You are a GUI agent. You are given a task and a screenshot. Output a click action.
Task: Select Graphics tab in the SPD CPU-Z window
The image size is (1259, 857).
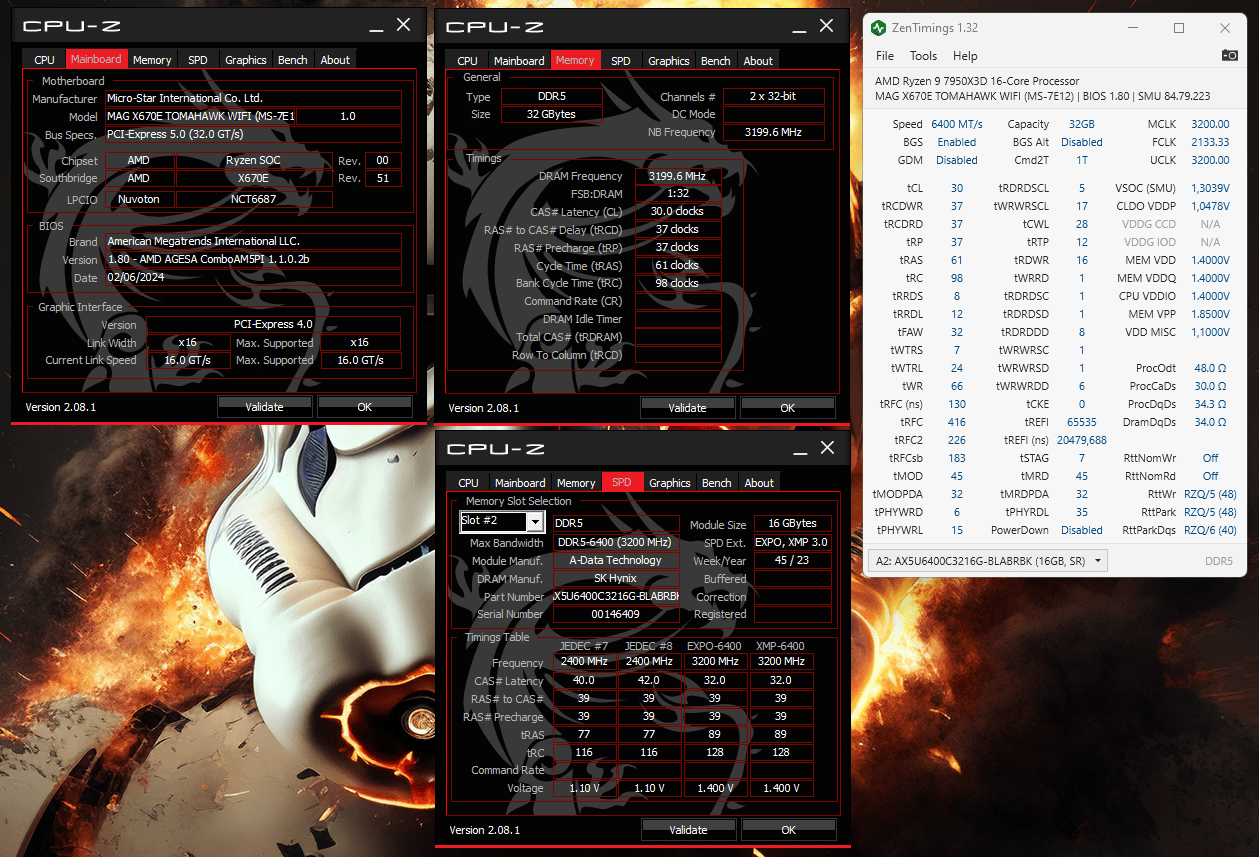coord(670,482)
